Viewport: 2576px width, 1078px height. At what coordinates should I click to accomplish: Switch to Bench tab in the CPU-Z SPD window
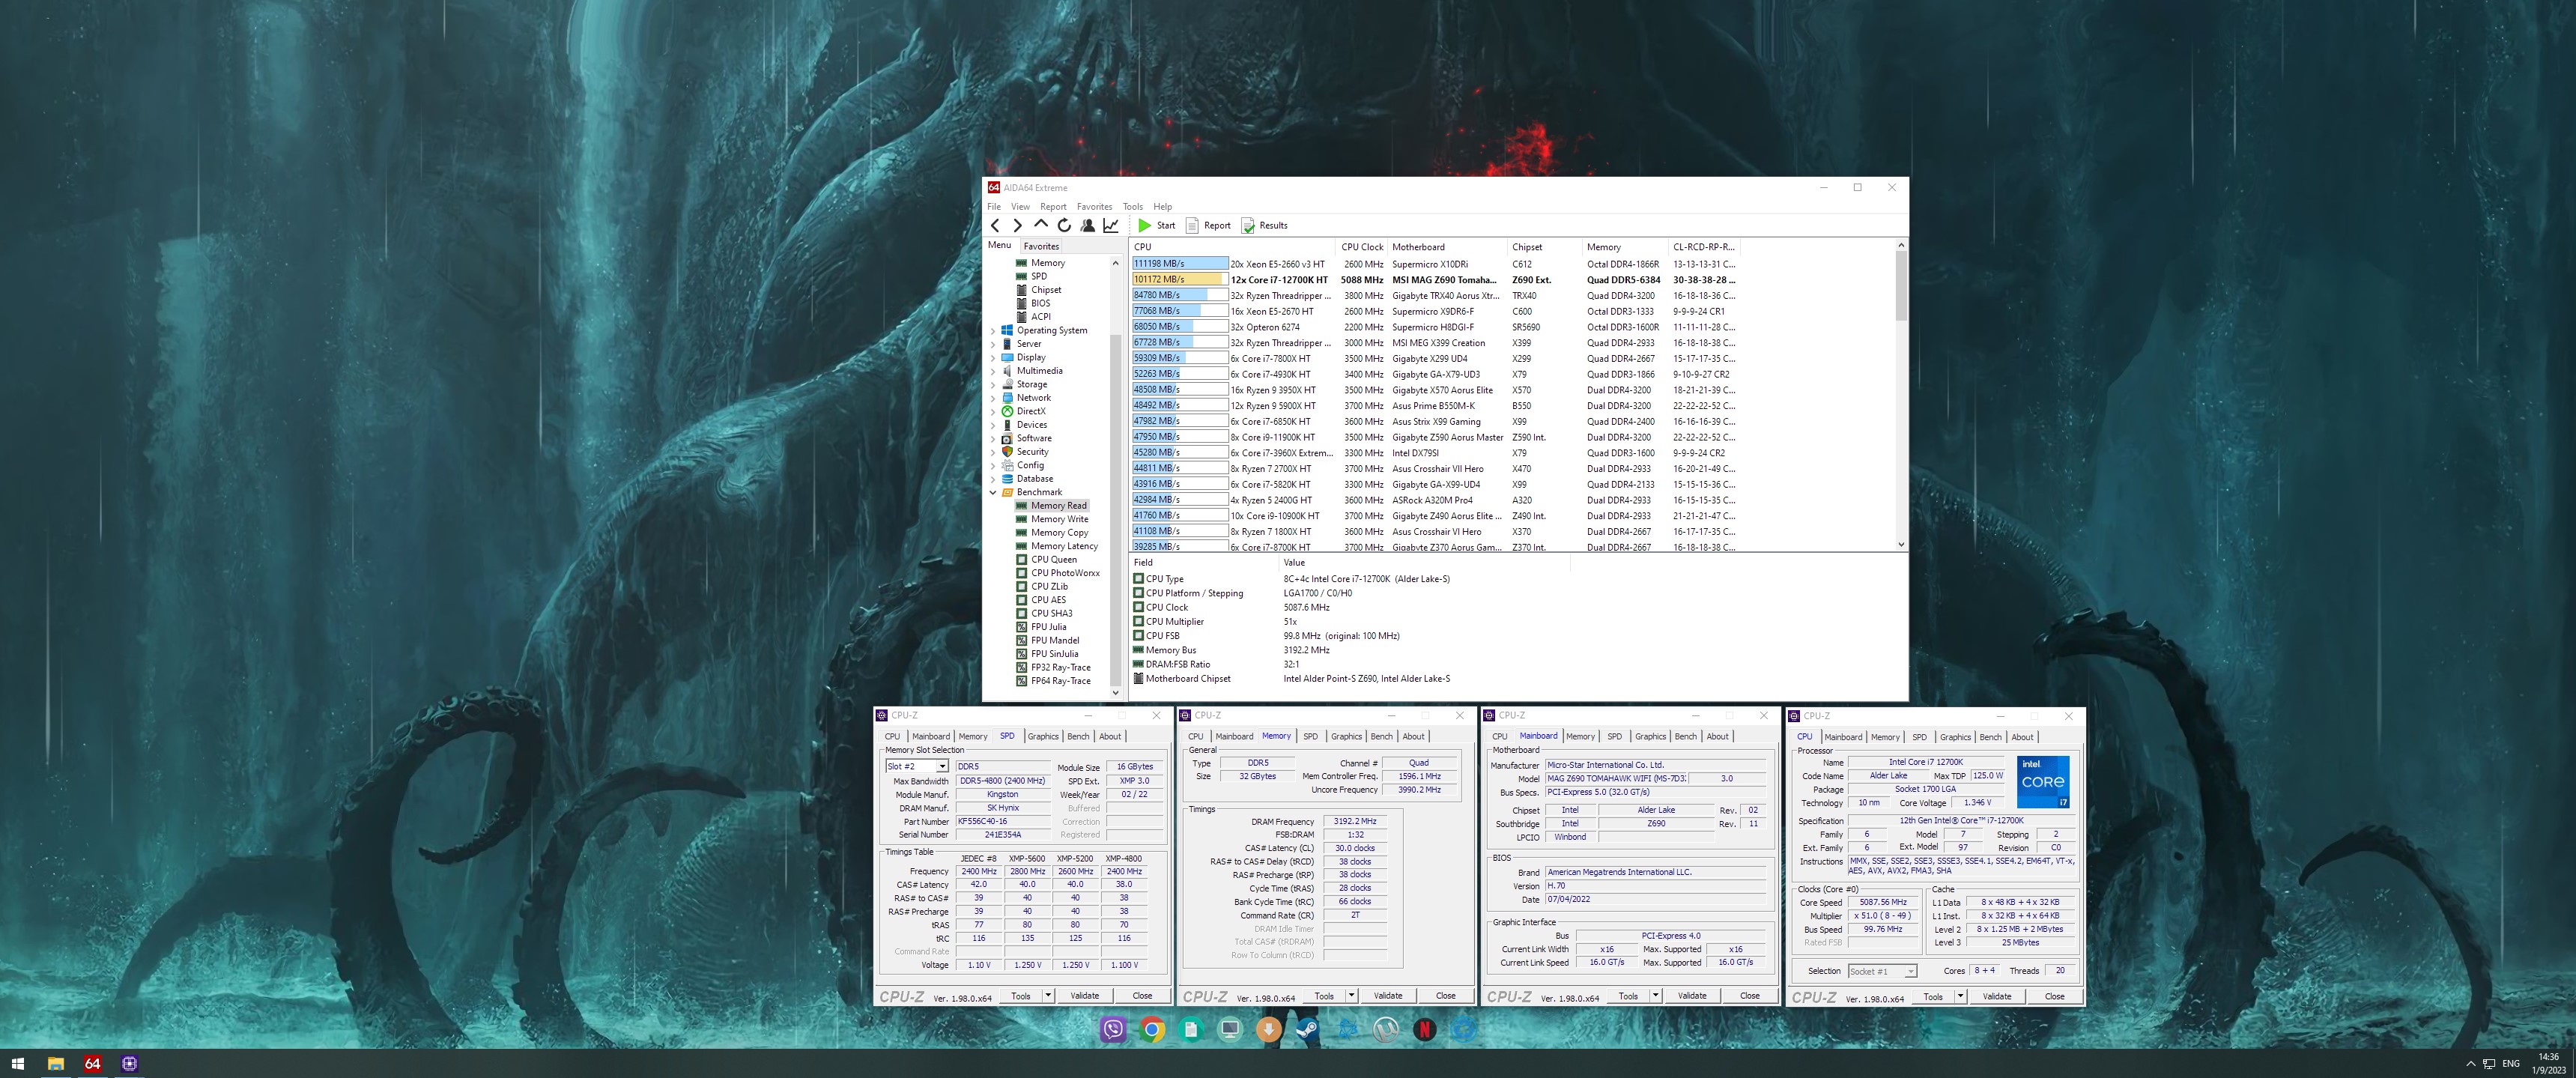(x=1078, y=736)
